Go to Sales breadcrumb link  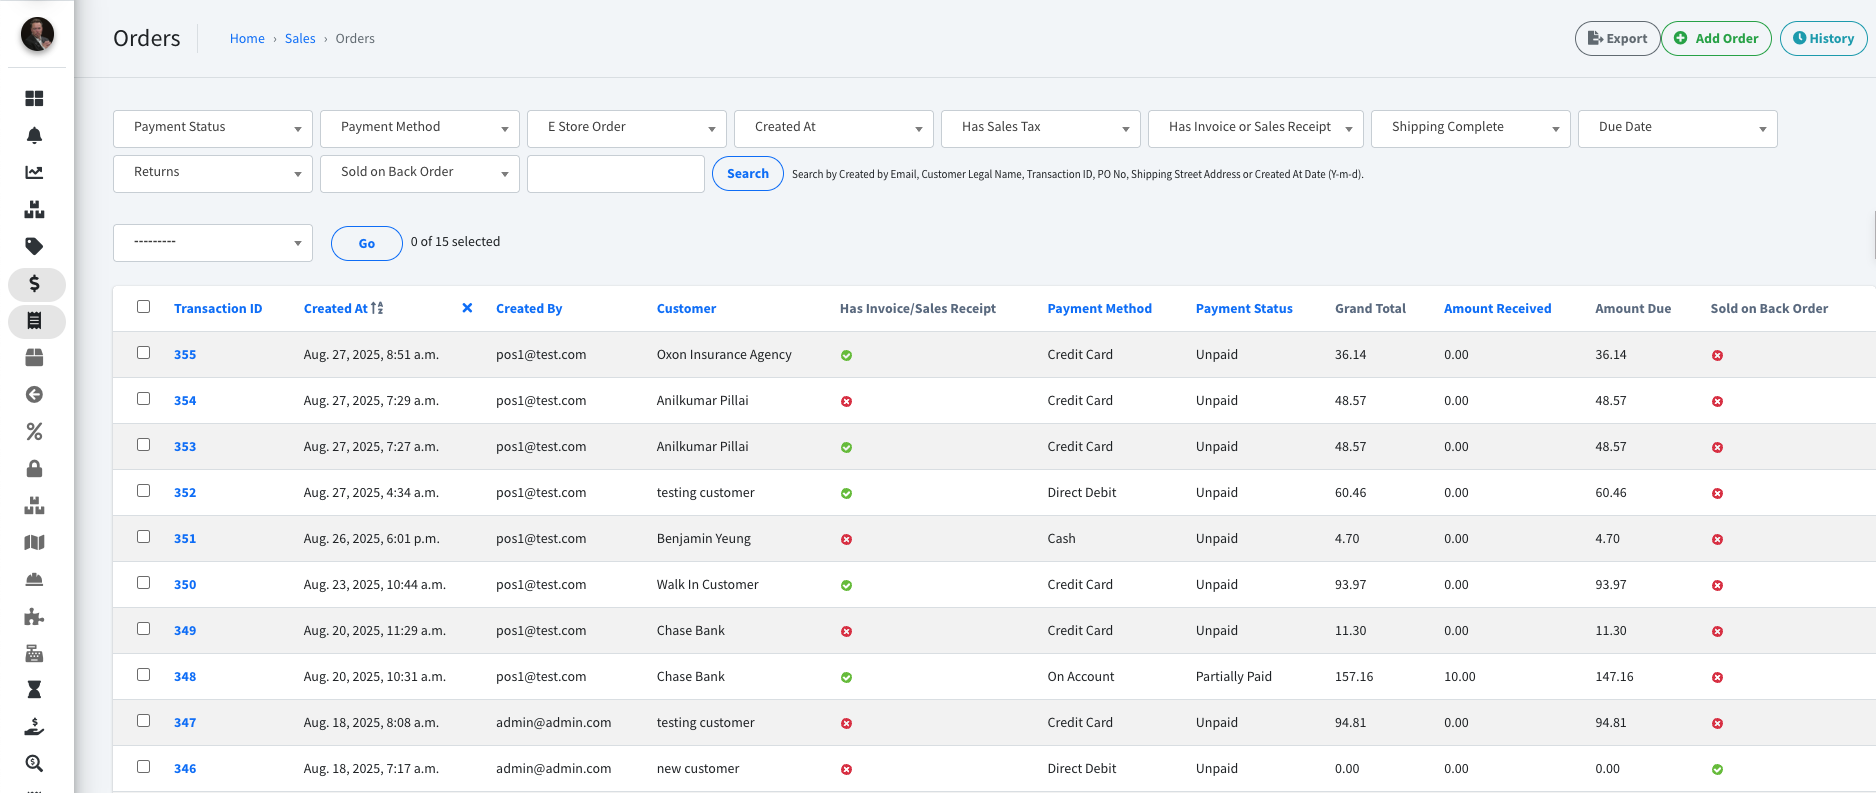300,39
